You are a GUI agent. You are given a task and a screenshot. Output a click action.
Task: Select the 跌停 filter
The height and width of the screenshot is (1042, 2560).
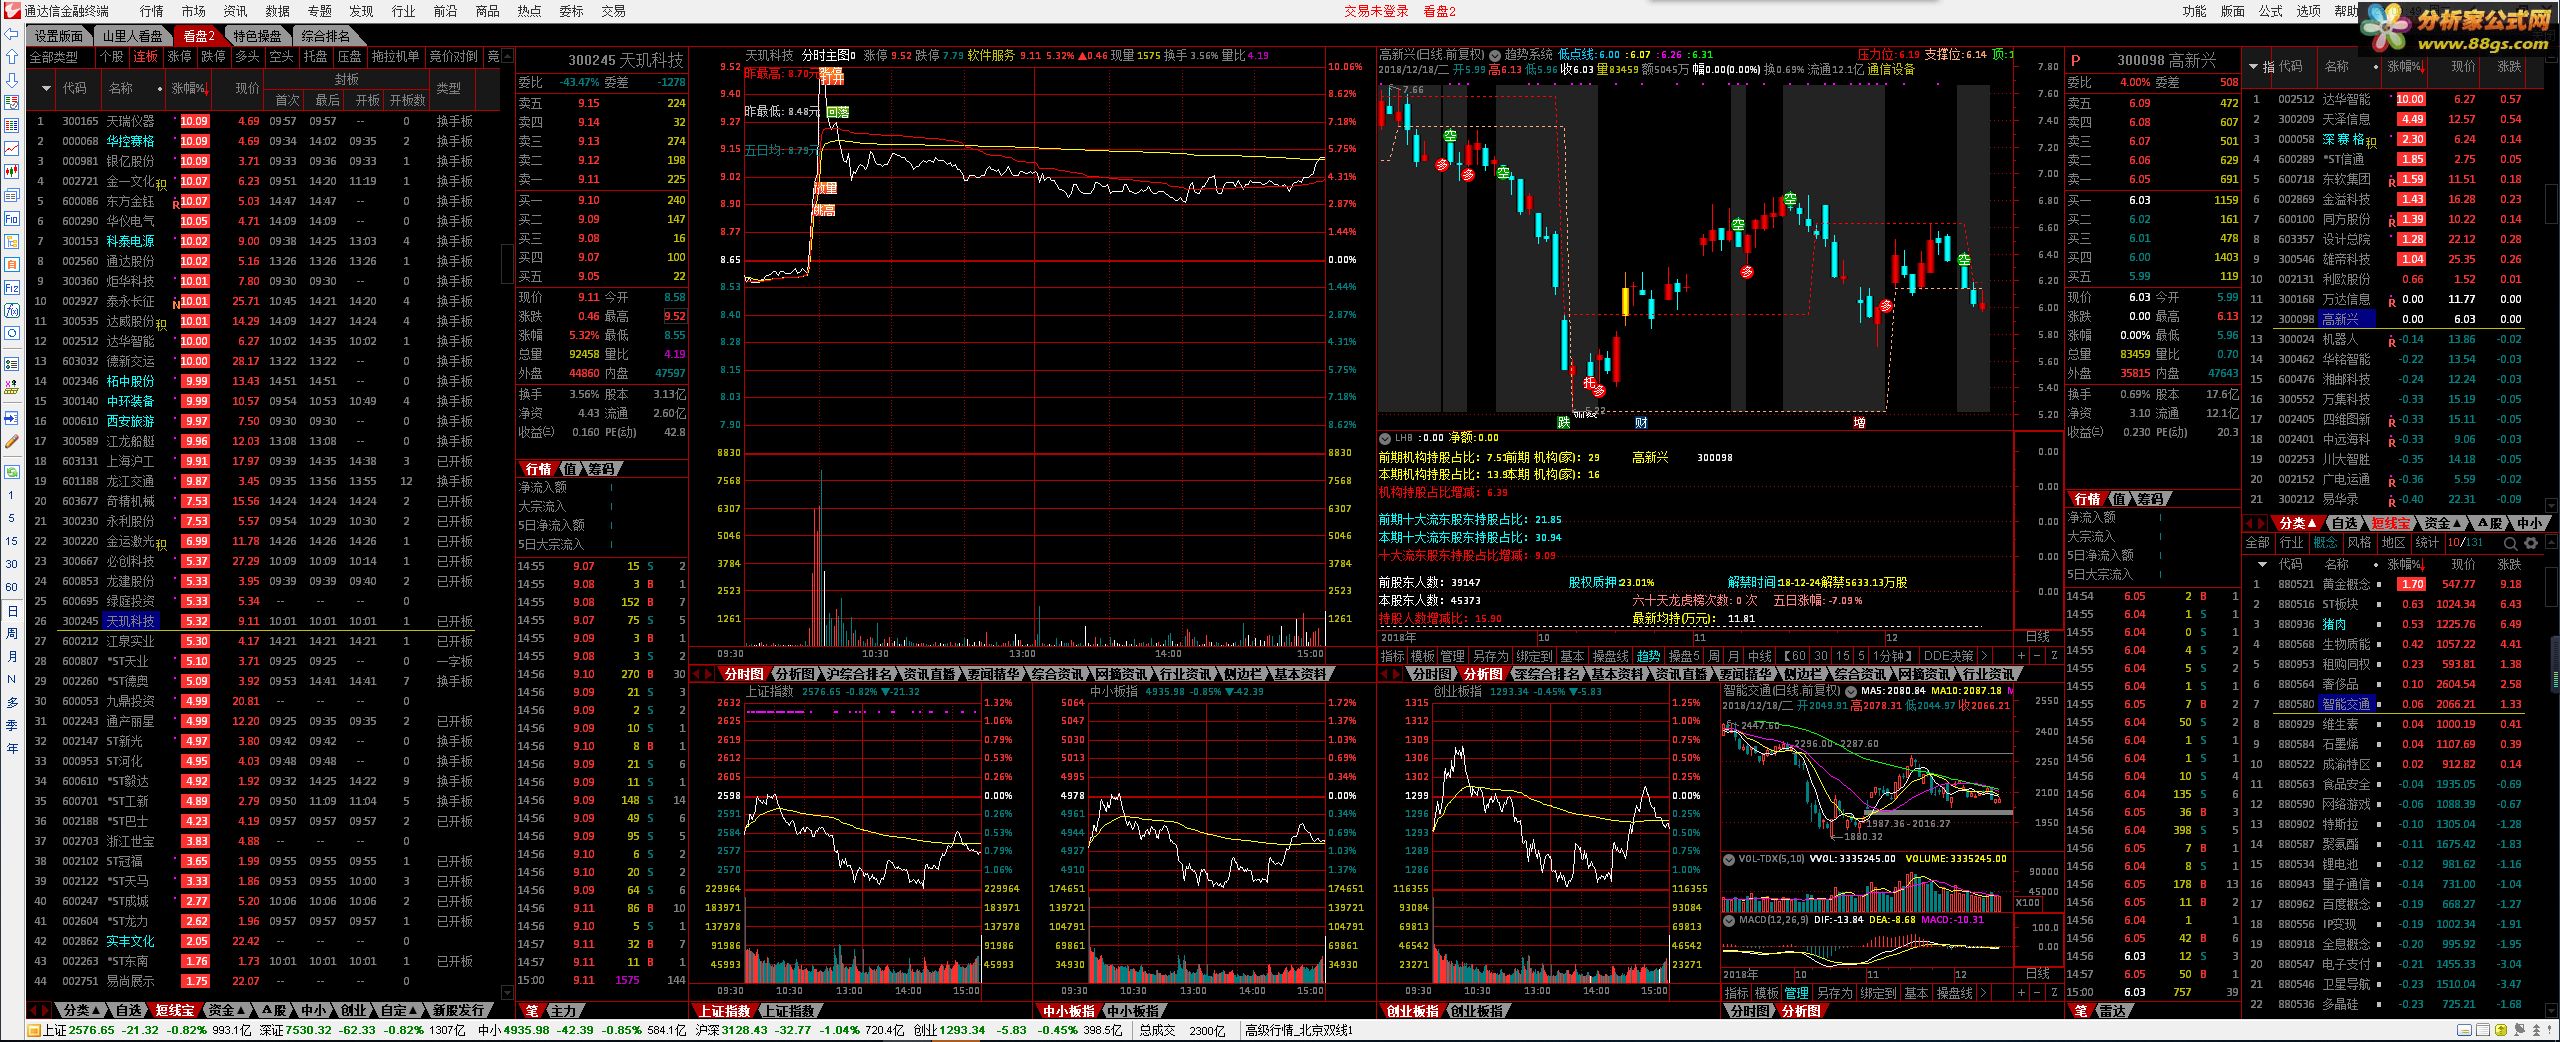coord(214,57)
